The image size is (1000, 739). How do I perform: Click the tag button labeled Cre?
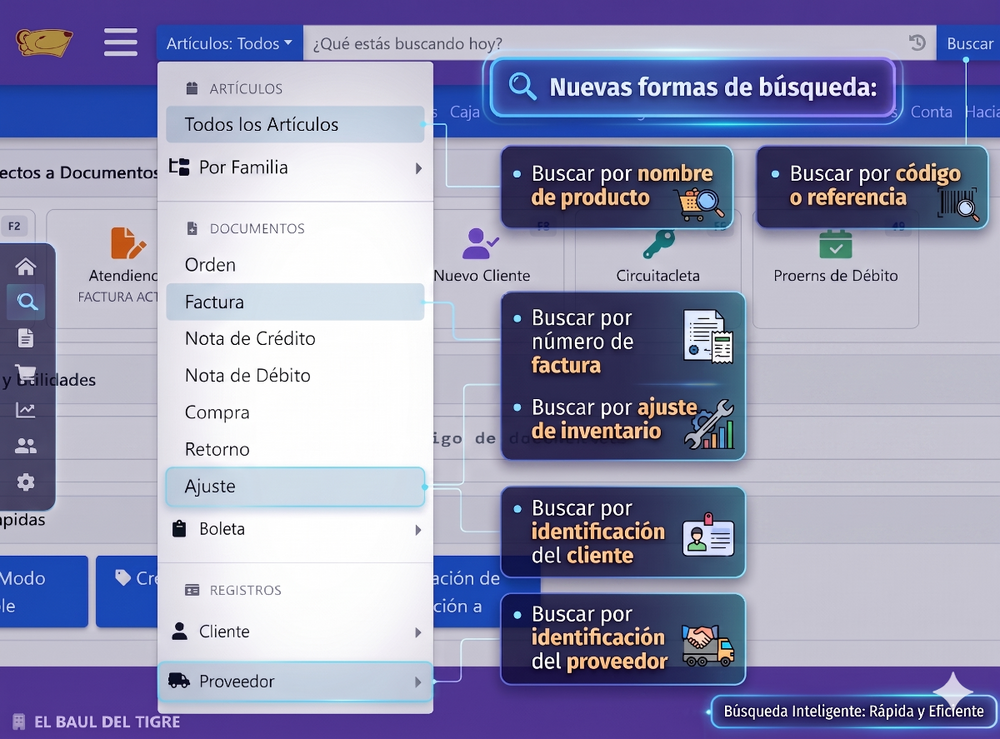pyautogui.click(x=127, y=592)
